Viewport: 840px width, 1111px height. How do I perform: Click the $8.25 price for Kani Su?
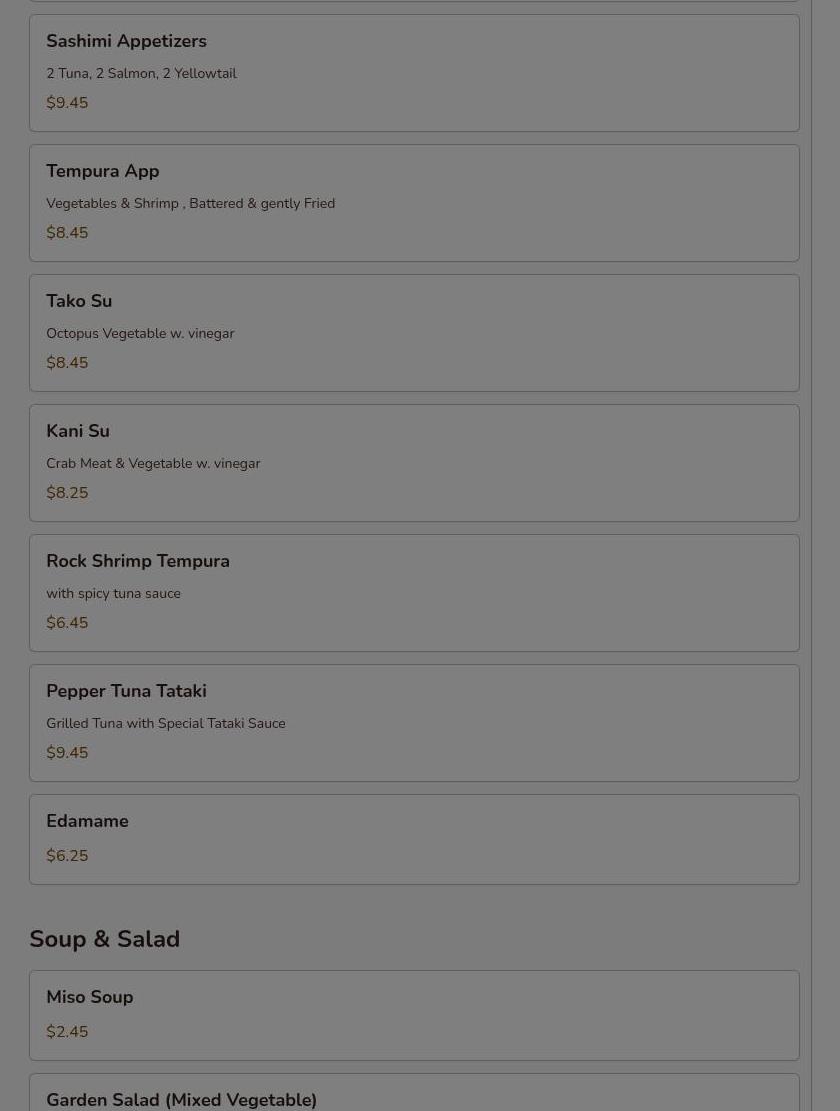click(67, 493)
